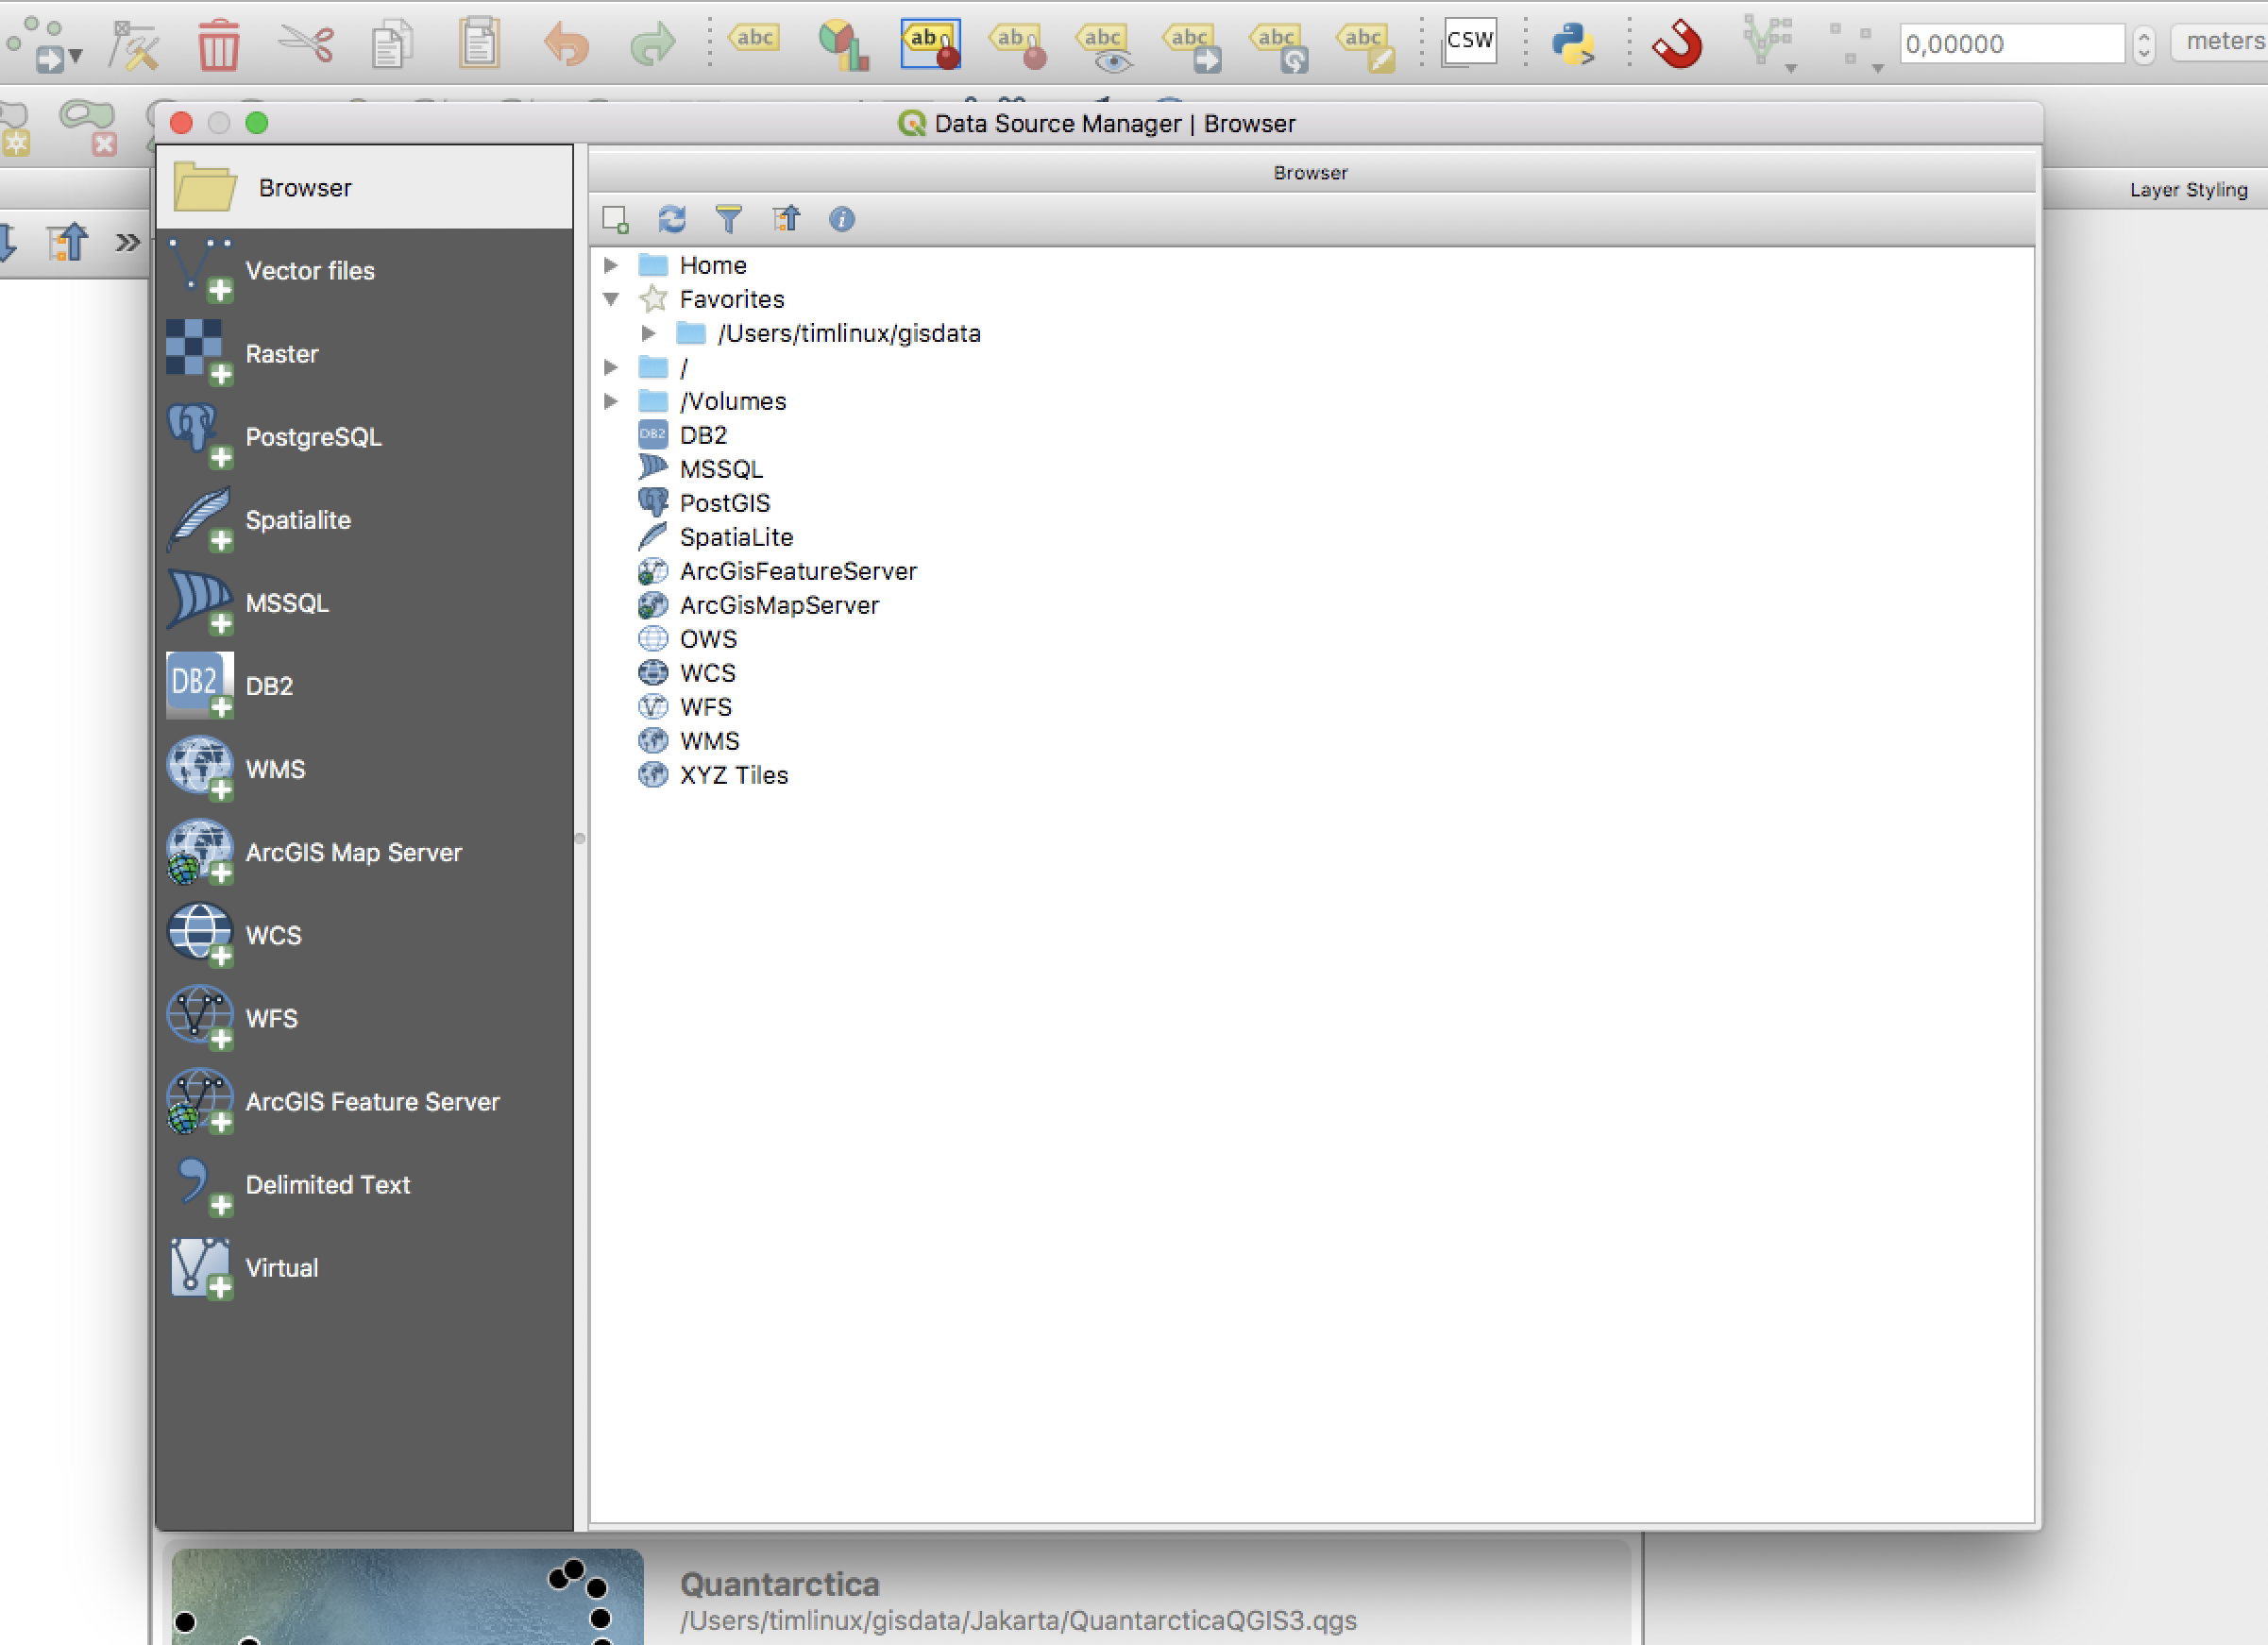The image size is (2268, 1645).
Task: Click the toolbar overflow double chevron
Action: (127, 242)
